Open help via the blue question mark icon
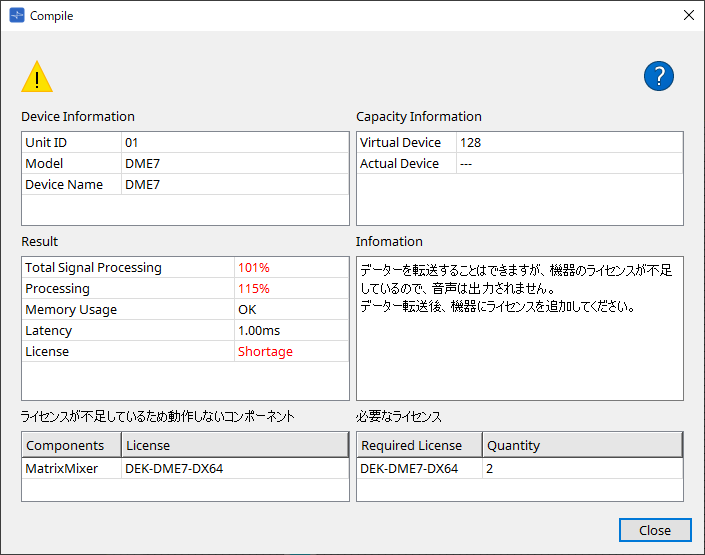Screen dimensions: 705x555 click(658, 76)
